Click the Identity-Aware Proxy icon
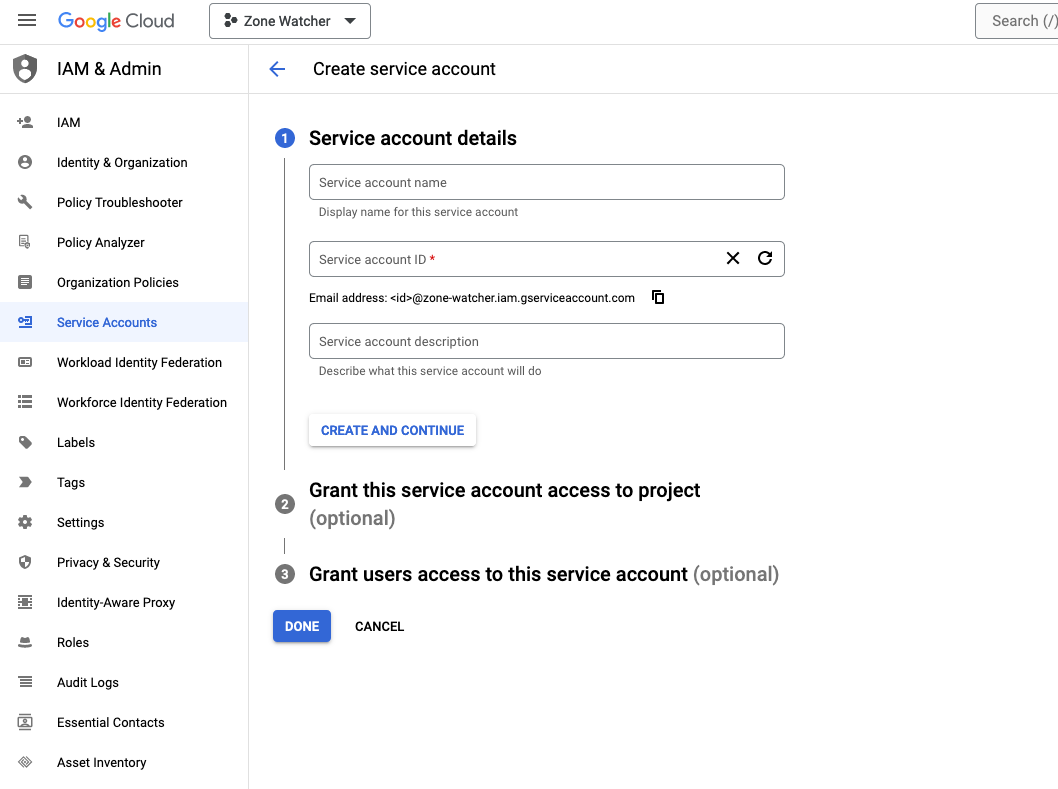Screen dimensions: 1058x789 pyautogui.click(x=25, y=602)
